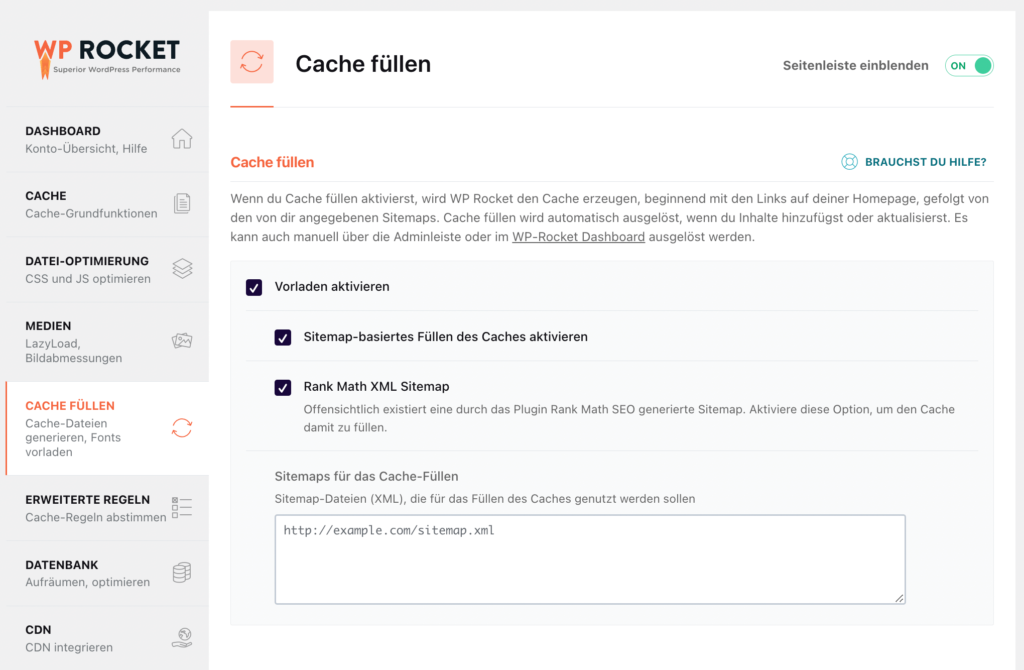Image resolution: width=1024 pixels, height=670 pixels.
Task: Toggle the Seitenleiste einblenden switch
Action: [x=969, y=65]
